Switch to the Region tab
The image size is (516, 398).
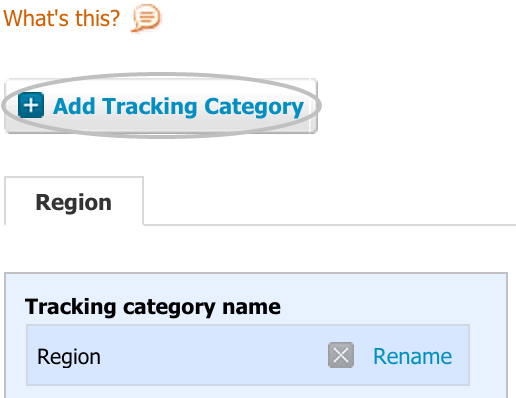click(x=74, y=201)
